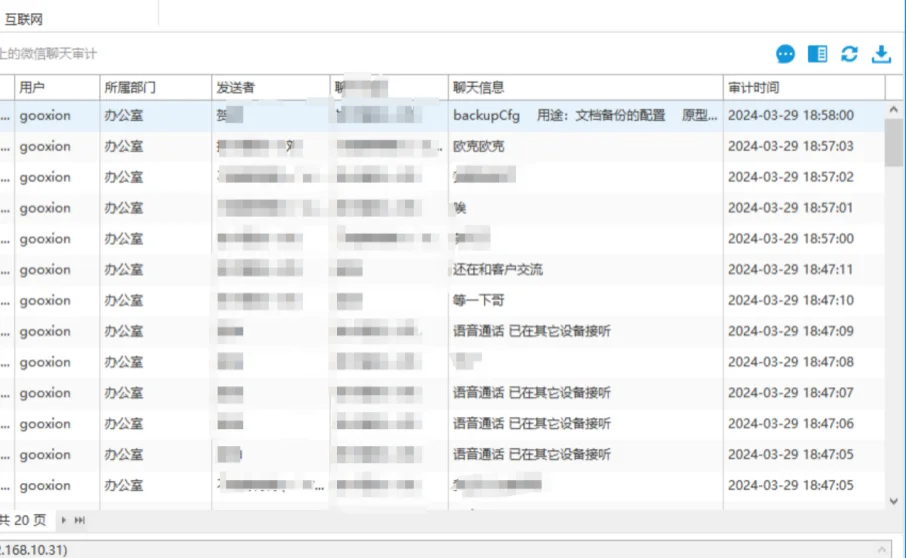Sort by the 审计时间 column header
912x558 pixels.
coord(804,87)
